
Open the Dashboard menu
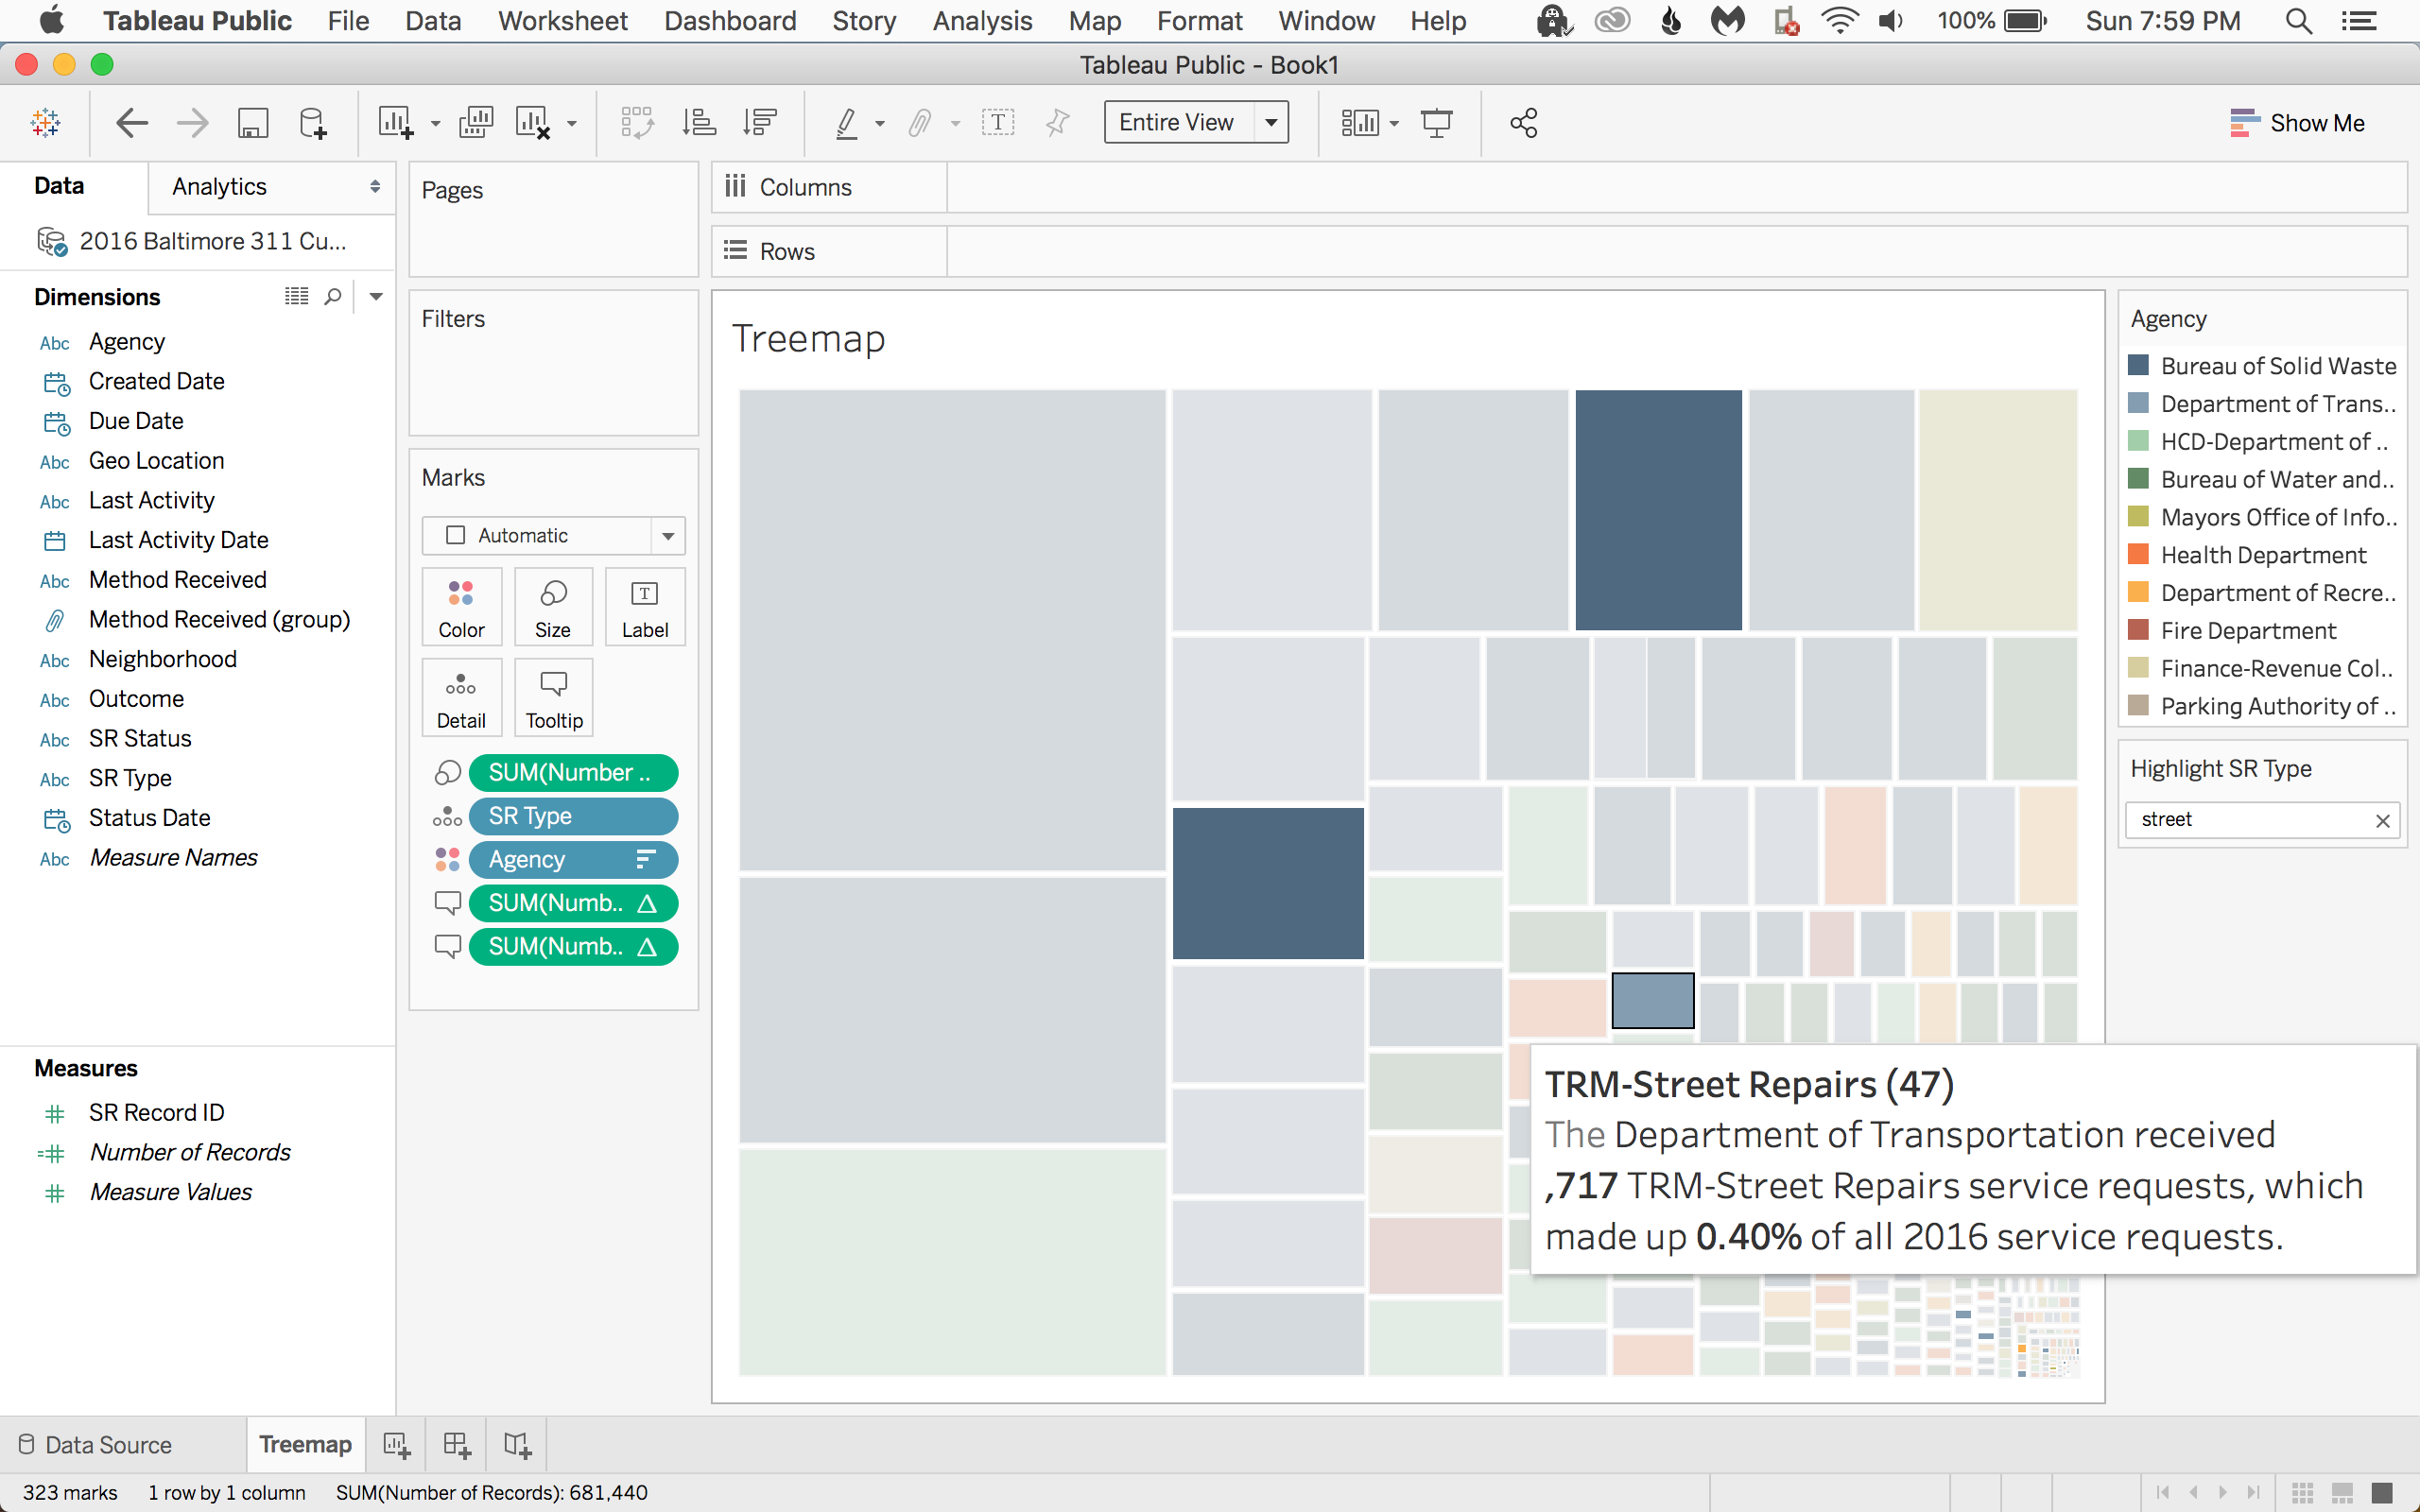pos(730,21)
